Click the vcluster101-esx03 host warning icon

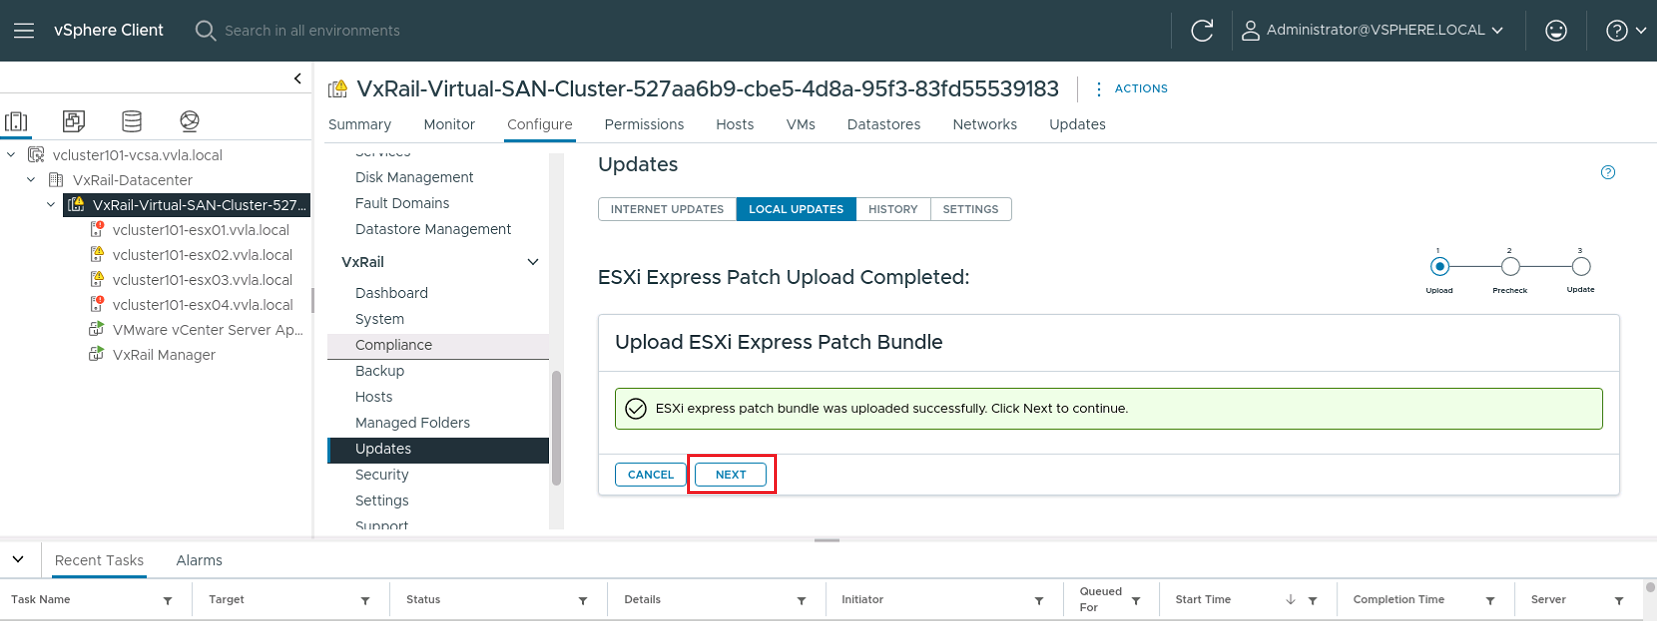97,280
